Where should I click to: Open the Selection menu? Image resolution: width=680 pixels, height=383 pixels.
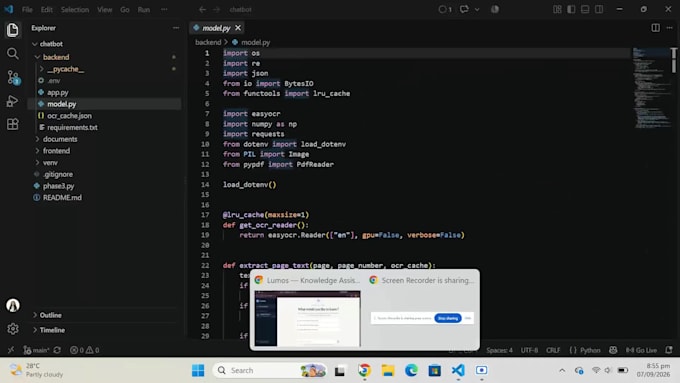pos(75,9)
